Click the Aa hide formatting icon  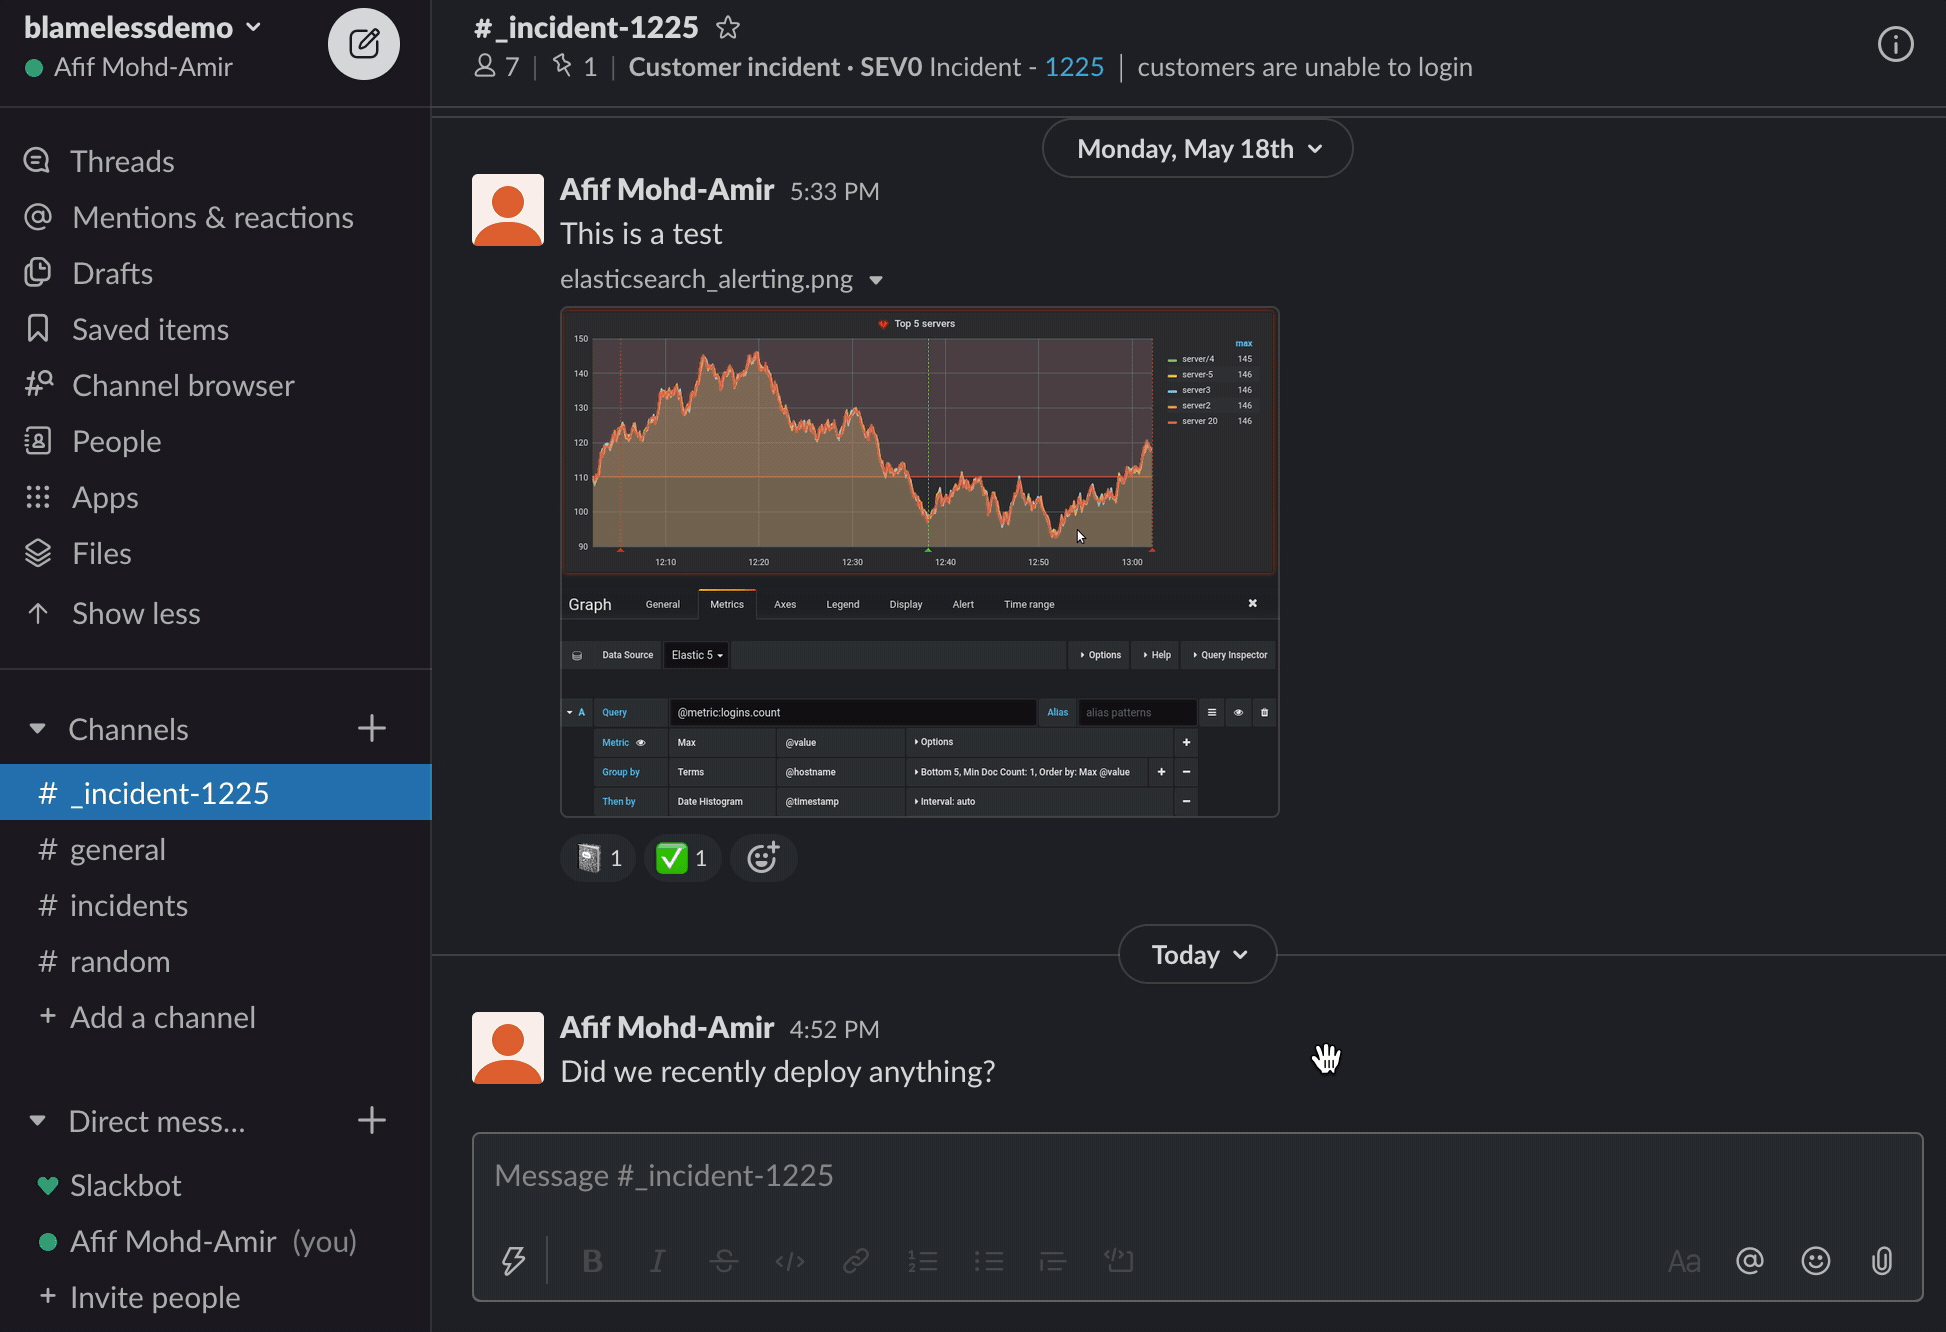pyautogui.click(x=1684, y=1261)
